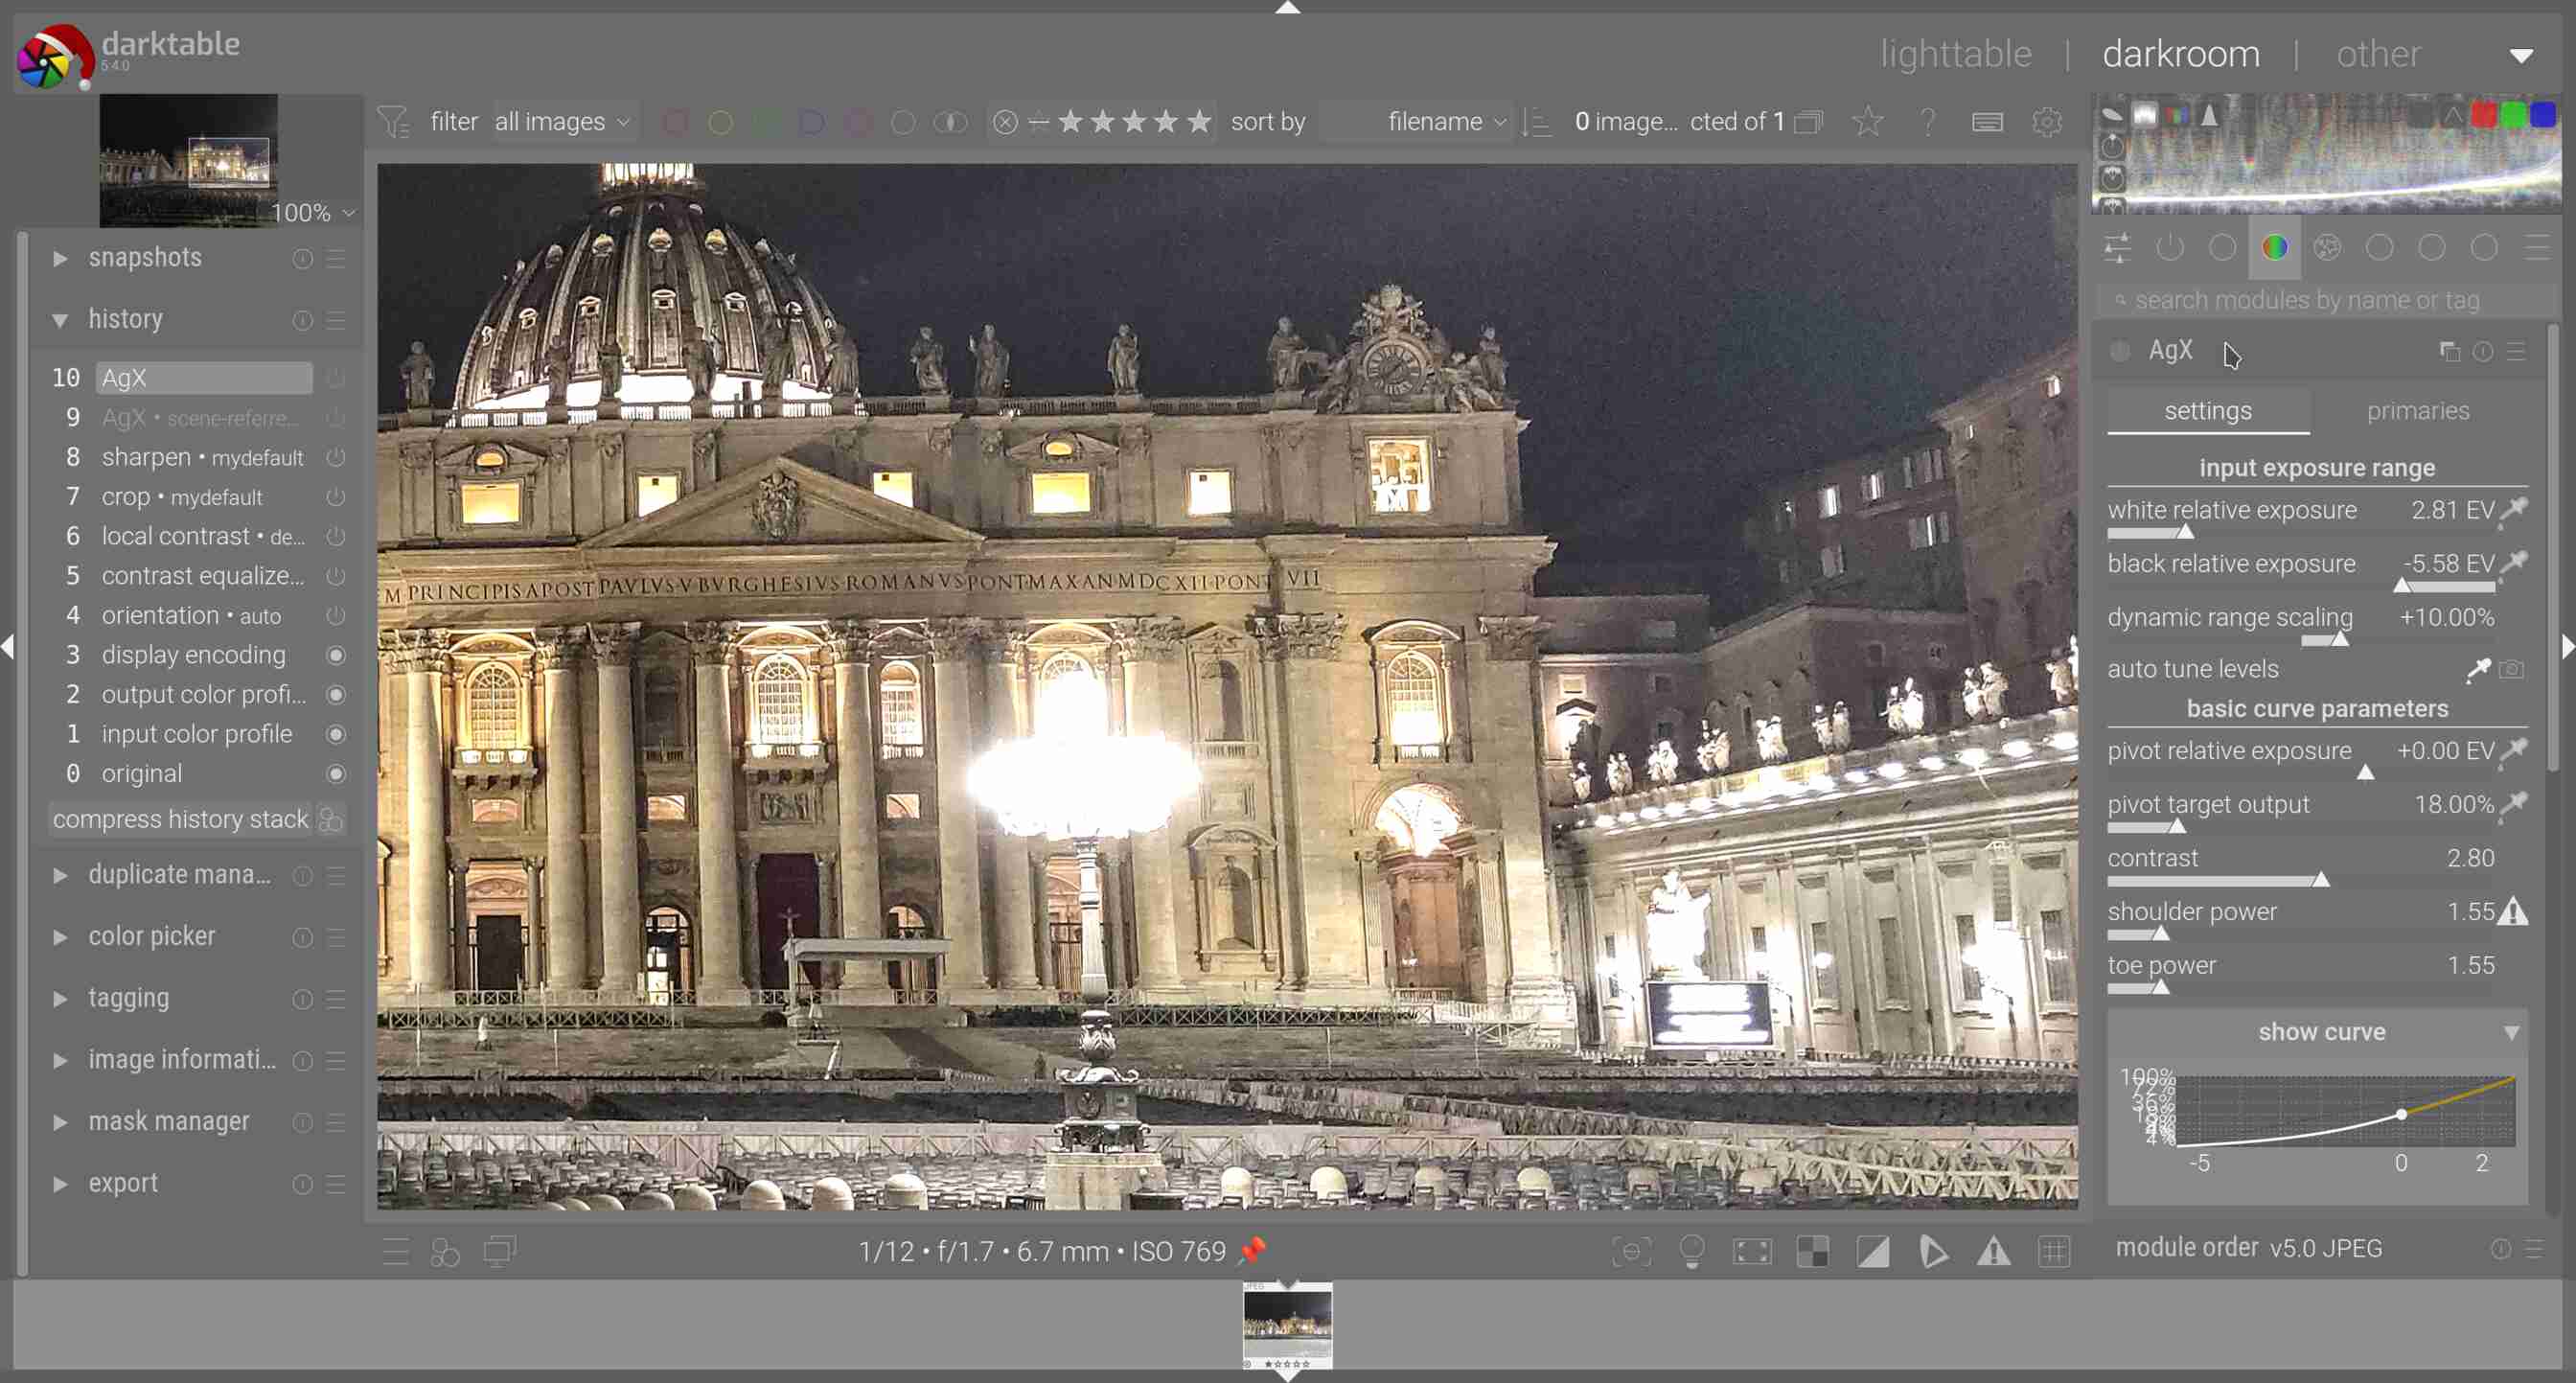Show color module group
Image resolution: width=2576 pixels, height=1383 pixels.
point(2274,248)
